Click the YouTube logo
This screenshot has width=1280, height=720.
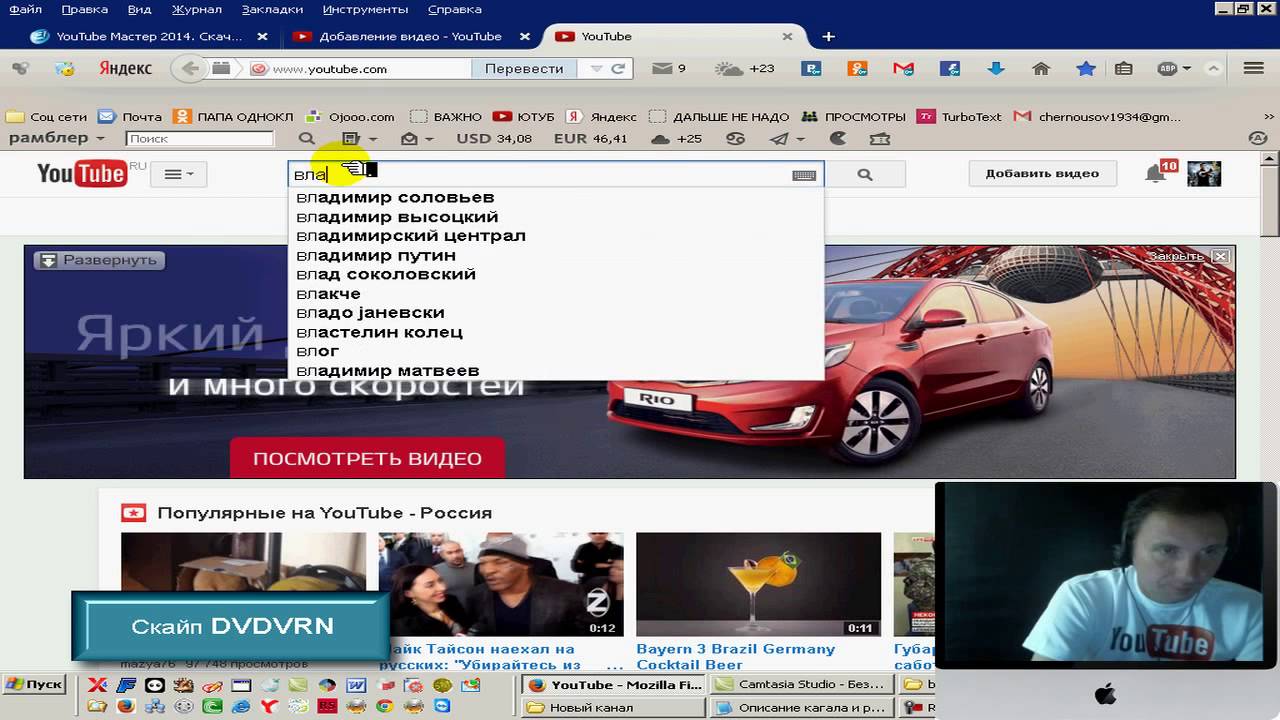click(83, 174)
